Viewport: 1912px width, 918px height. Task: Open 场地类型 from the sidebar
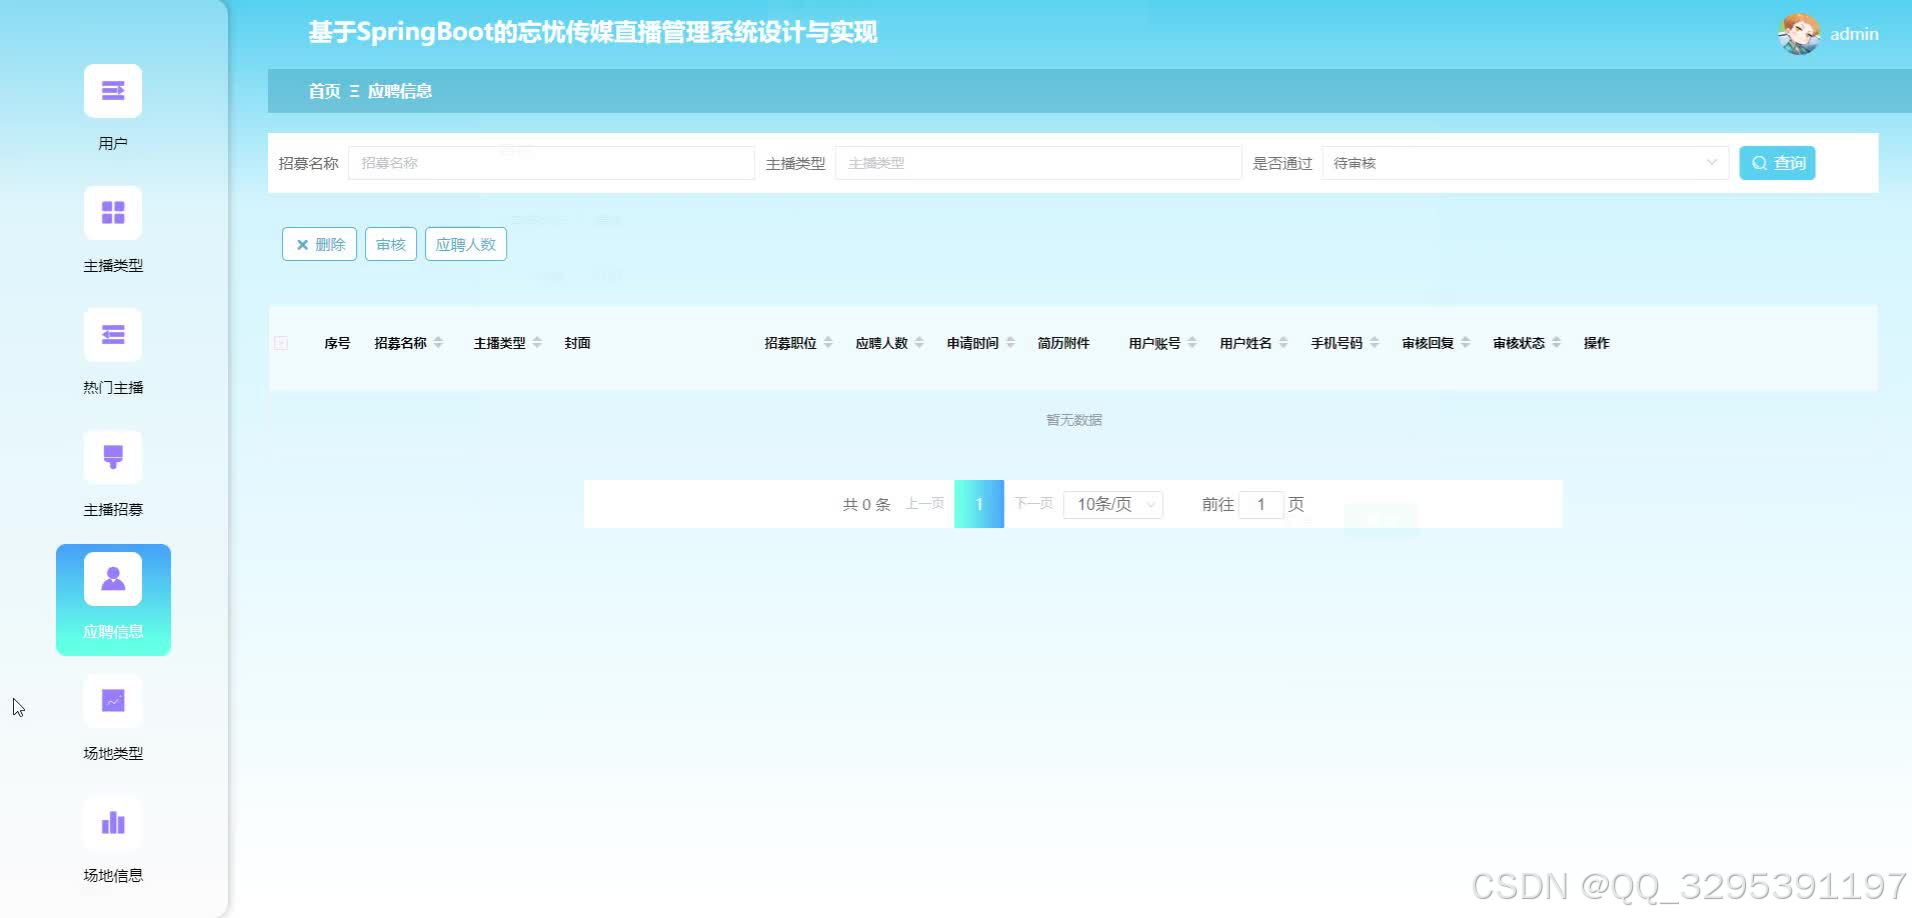click(113, 701)
